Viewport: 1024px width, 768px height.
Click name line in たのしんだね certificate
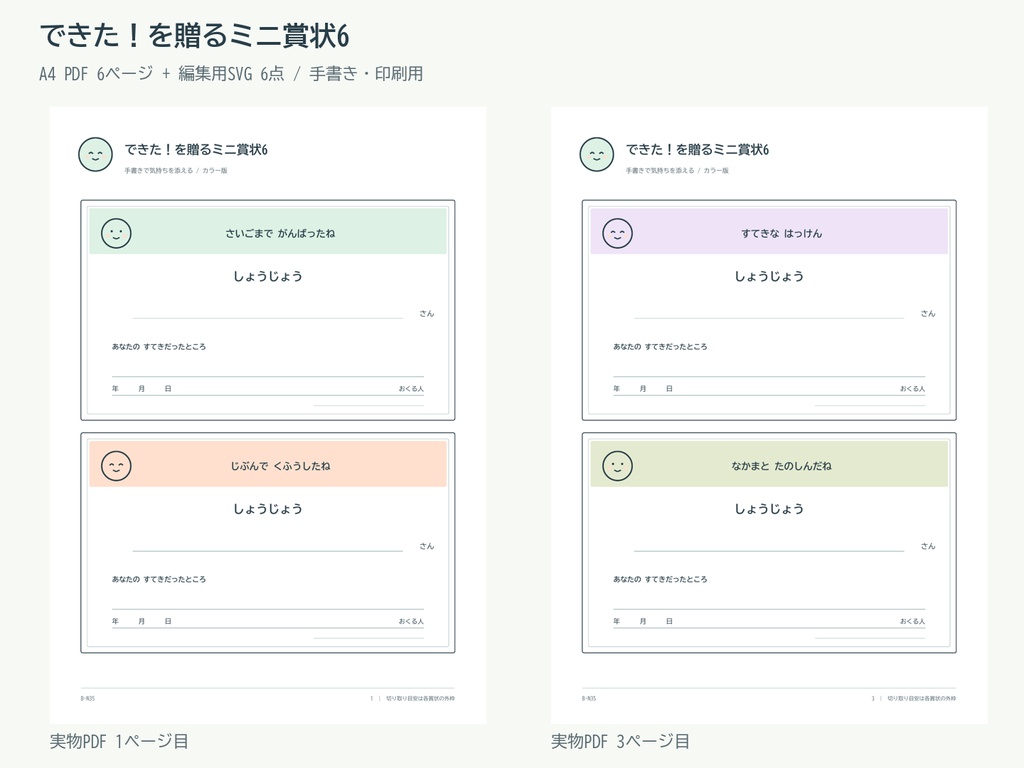769,551
